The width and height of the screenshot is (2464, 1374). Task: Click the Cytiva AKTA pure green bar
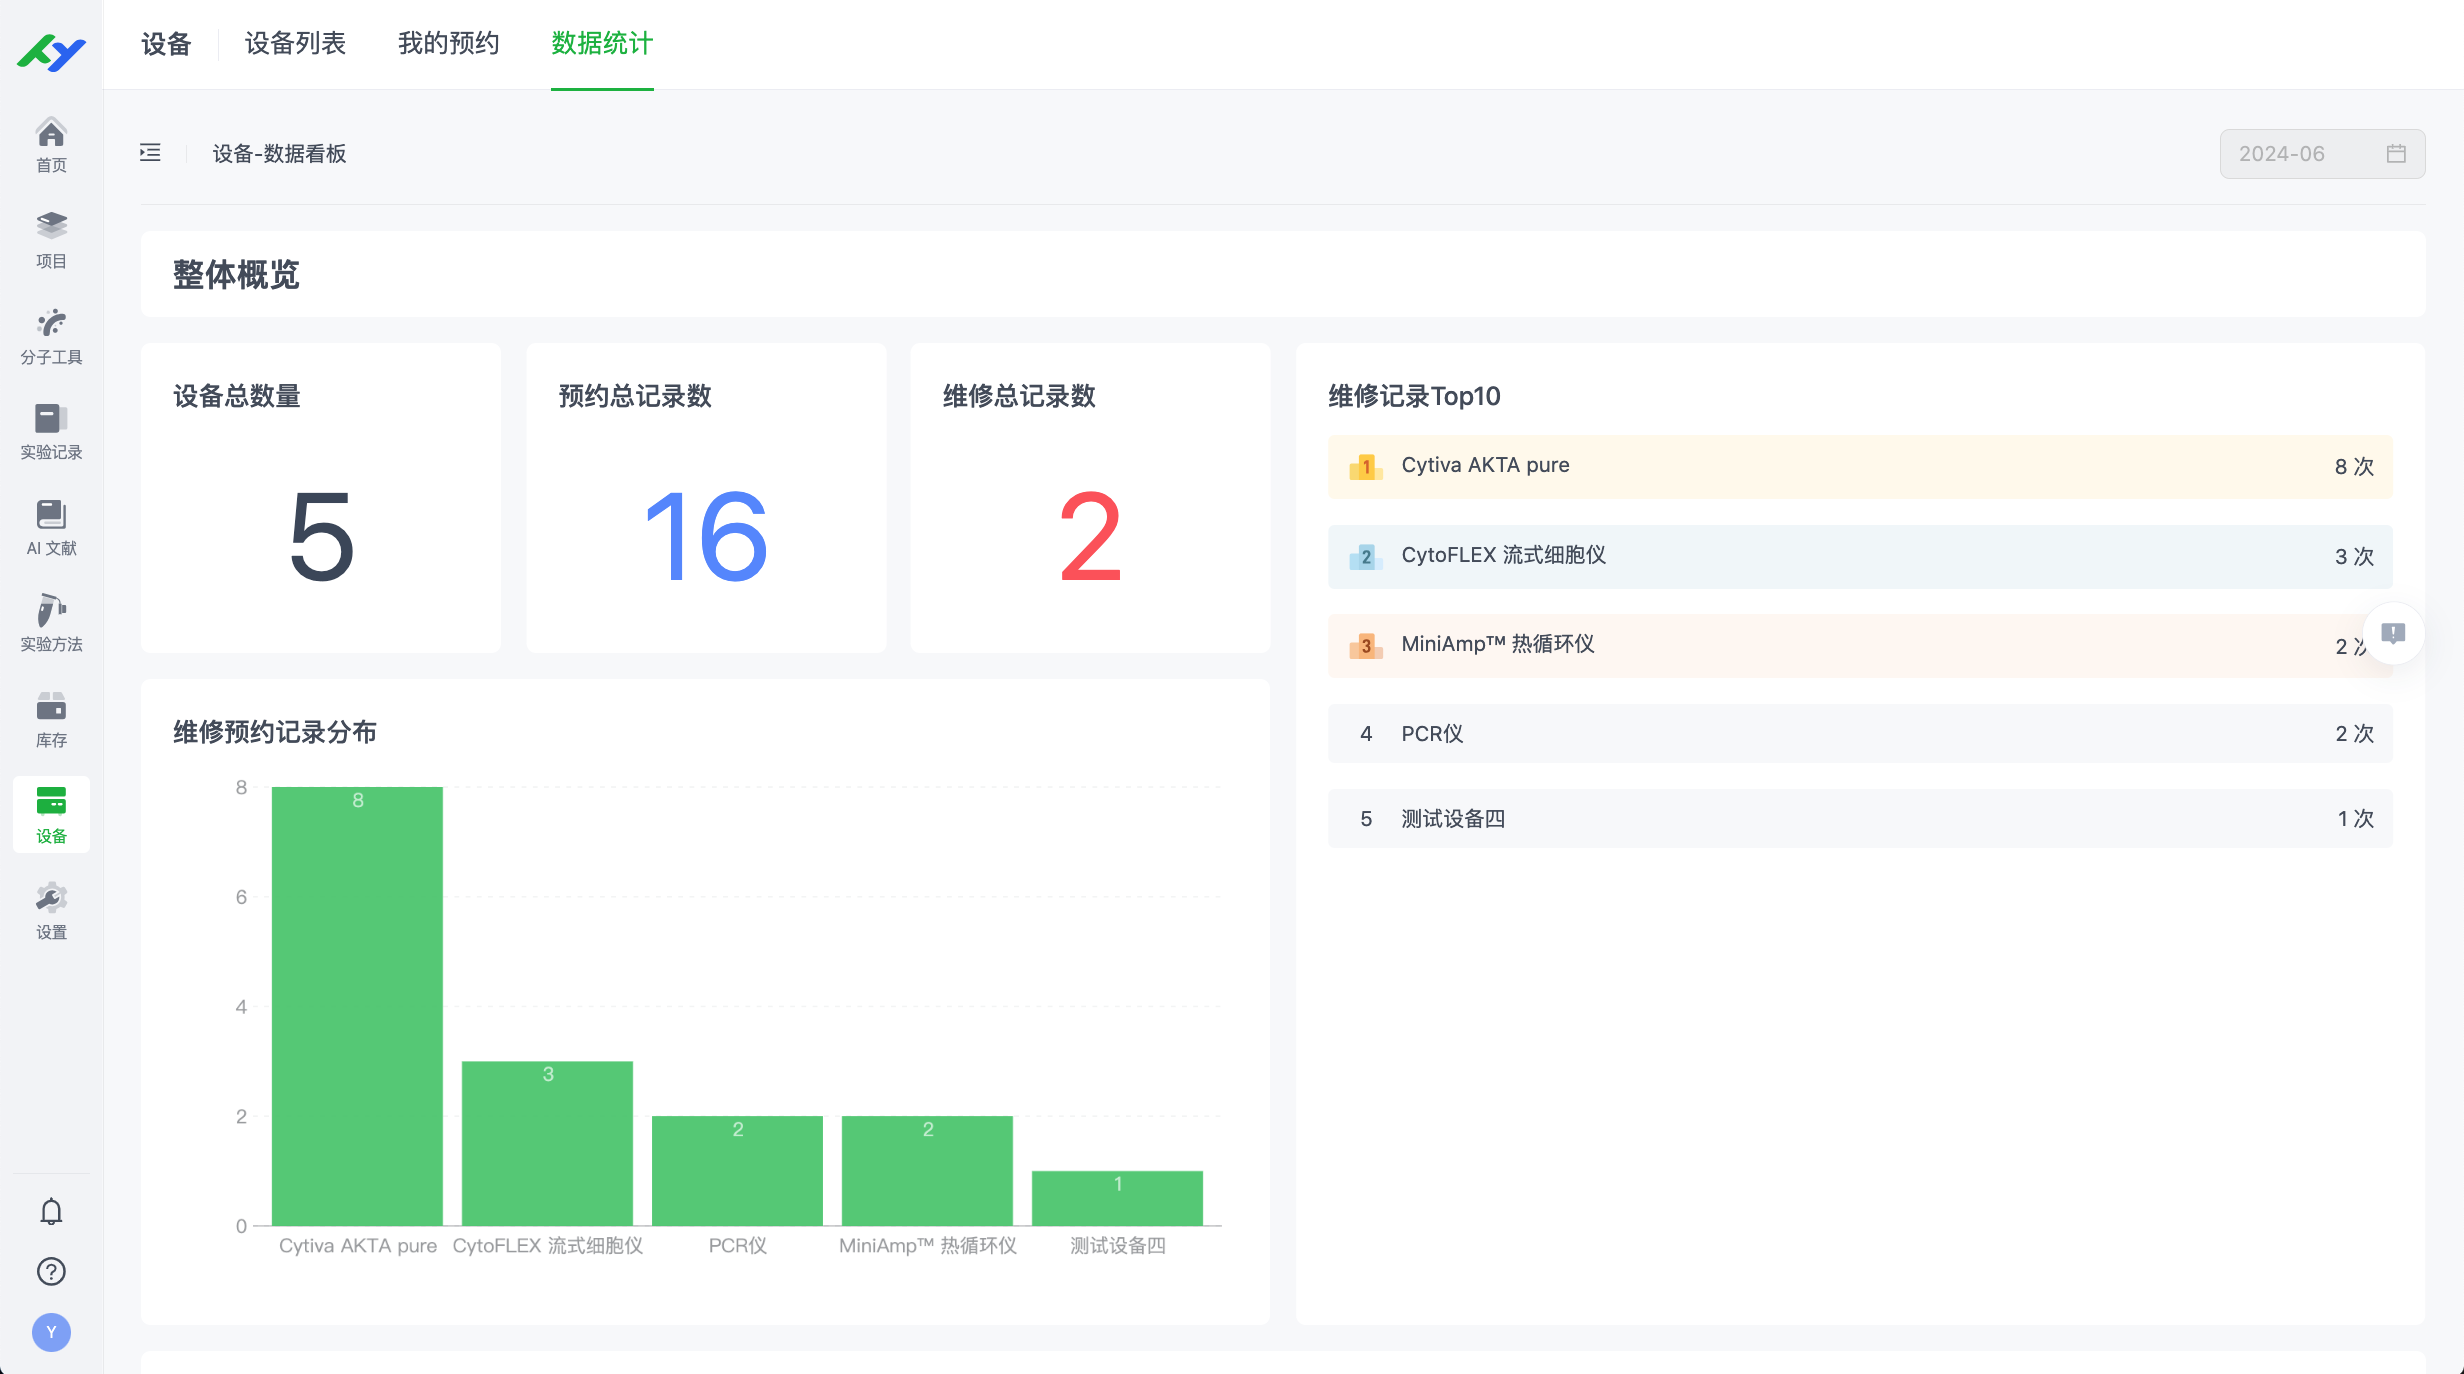tap(357, 1005)
